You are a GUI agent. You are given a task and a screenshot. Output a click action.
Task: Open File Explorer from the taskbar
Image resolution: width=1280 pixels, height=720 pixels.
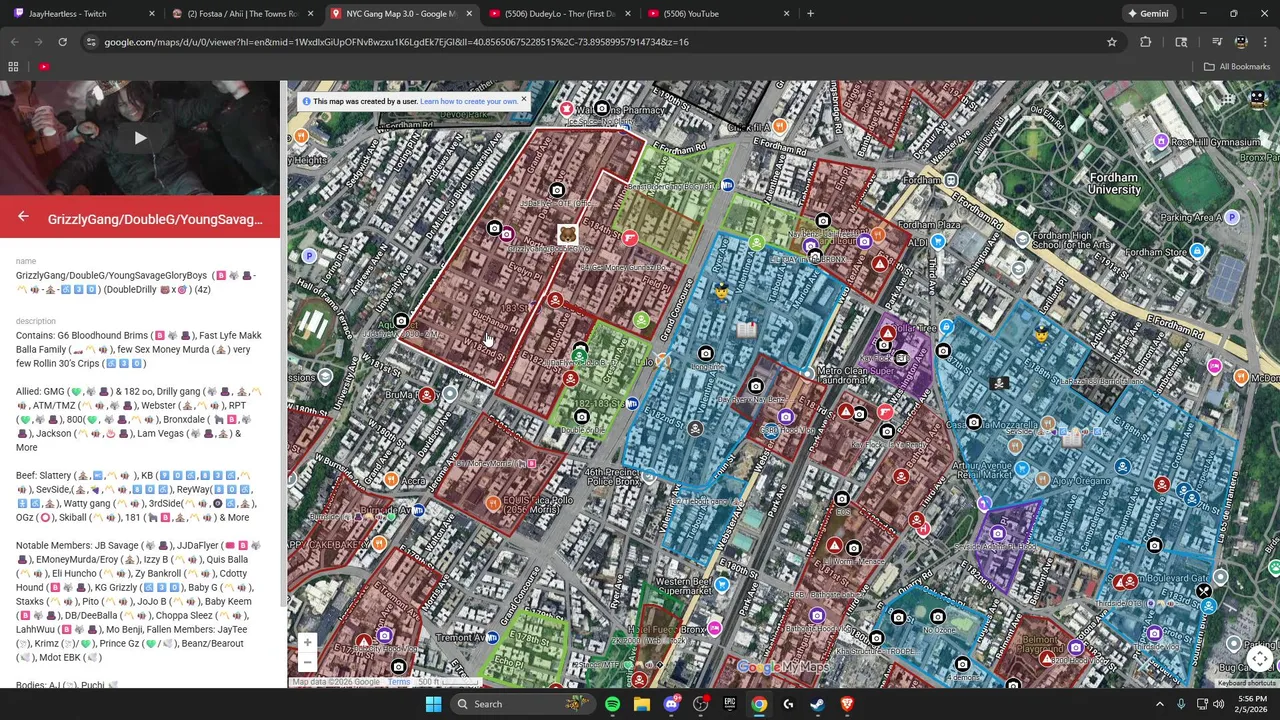click(x=642, y=704)
